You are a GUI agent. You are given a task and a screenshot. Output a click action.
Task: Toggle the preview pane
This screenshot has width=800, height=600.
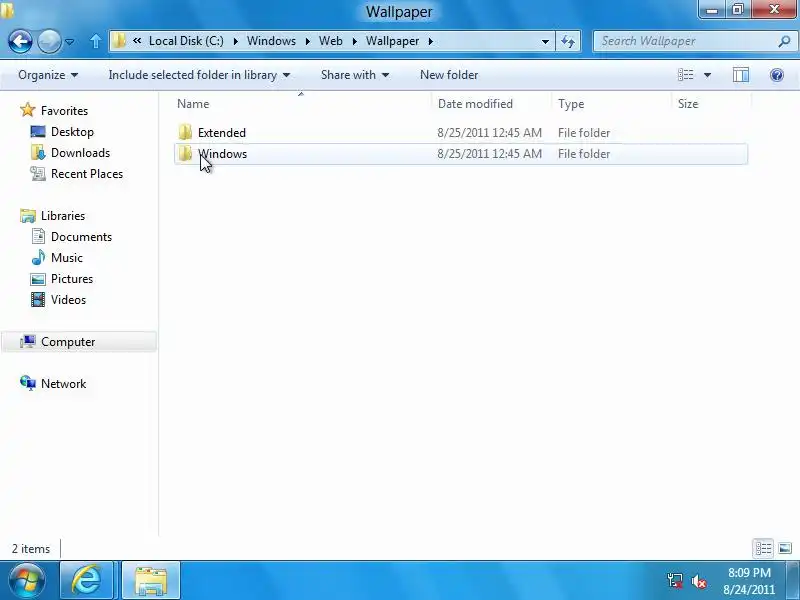tap(741, 75)
